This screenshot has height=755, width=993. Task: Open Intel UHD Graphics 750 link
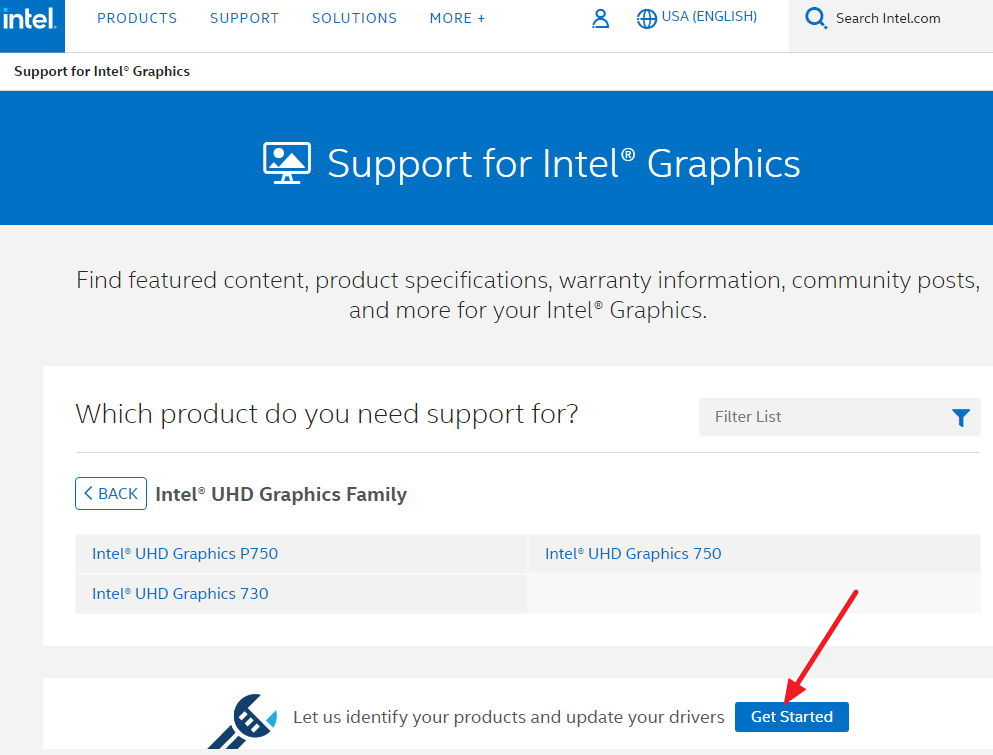(633, 554)
